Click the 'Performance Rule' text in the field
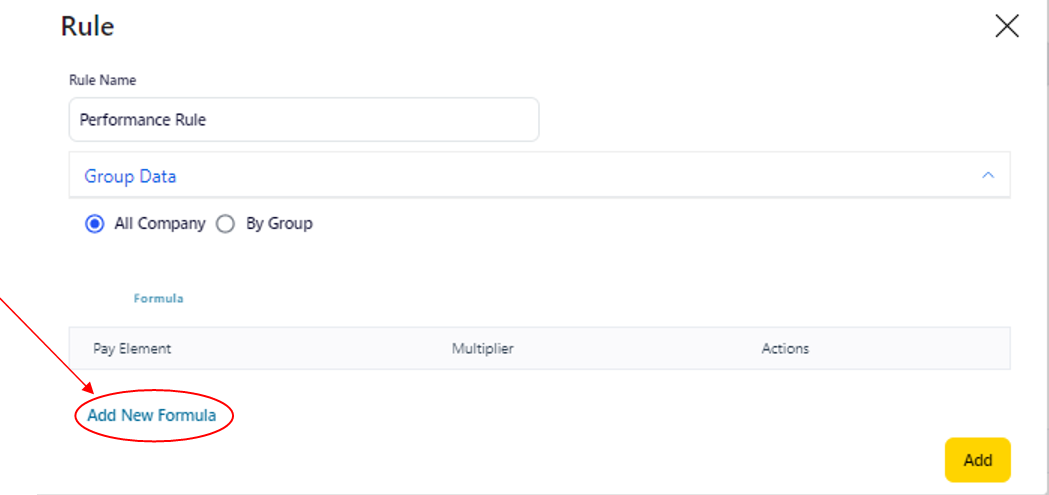 142,120
